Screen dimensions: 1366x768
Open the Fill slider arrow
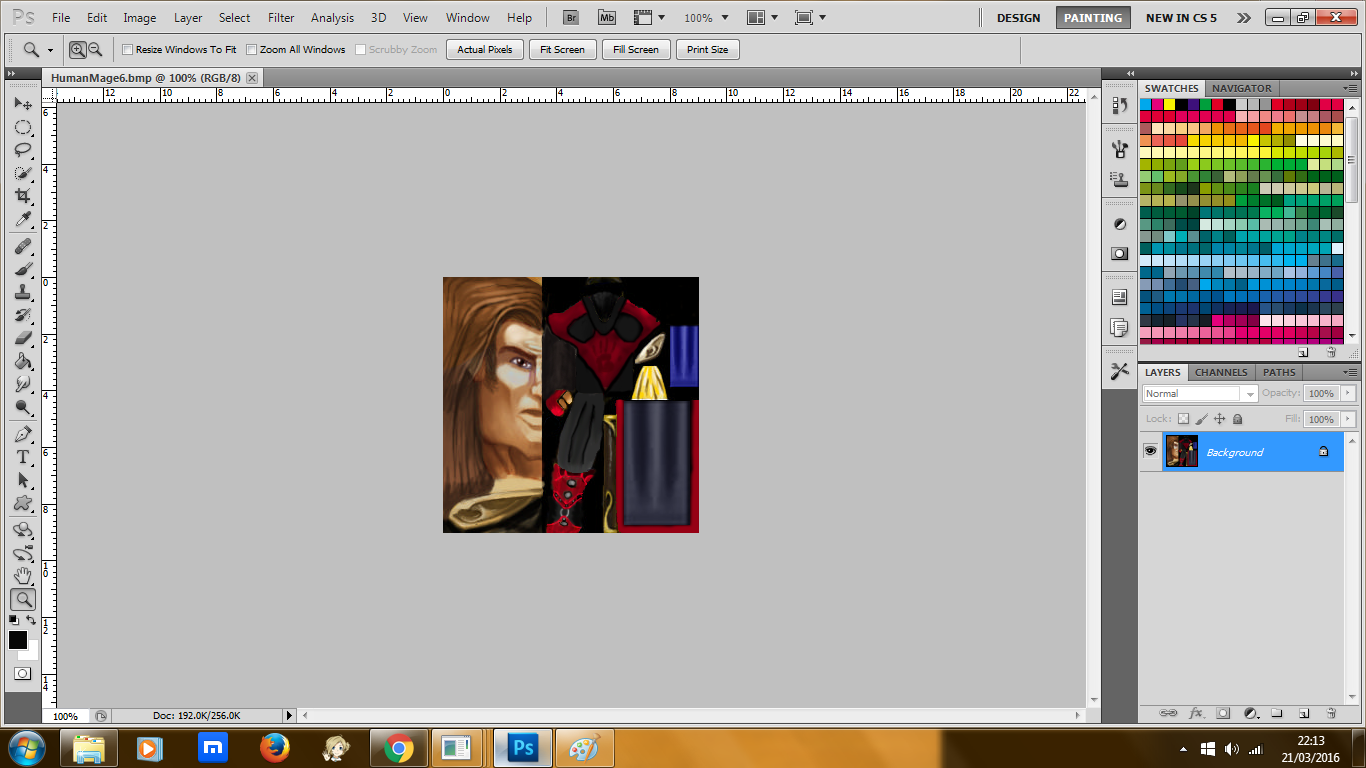[x=1348, y=419]
